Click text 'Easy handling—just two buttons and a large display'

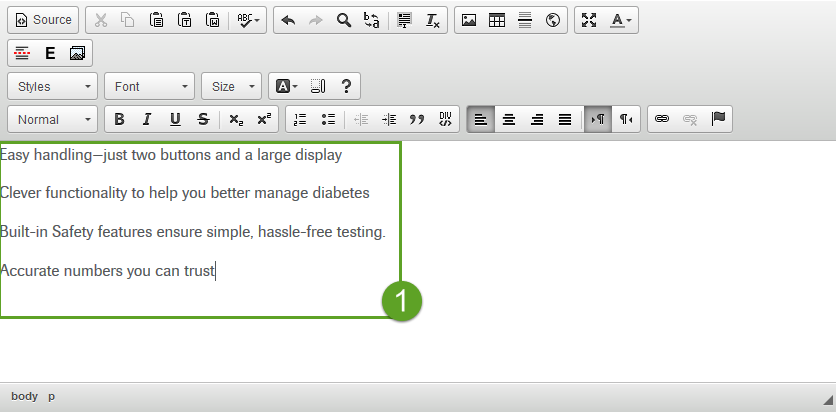tap(171, 155)
